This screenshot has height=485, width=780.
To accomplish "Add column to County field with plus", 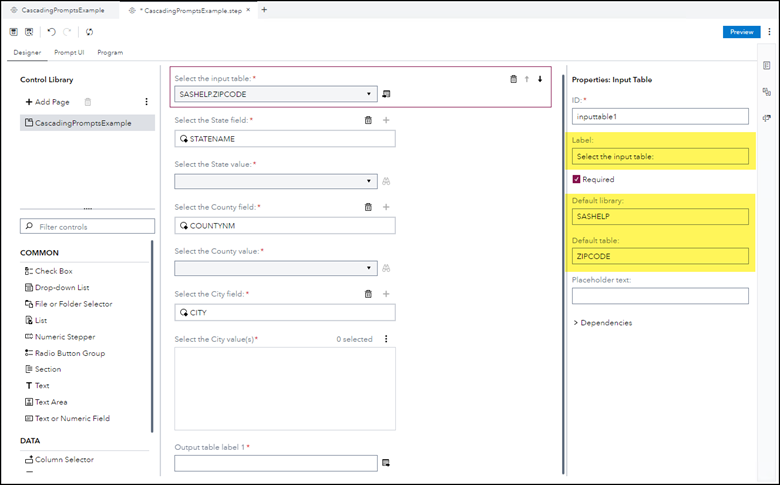I will pyautogui.click(x=386, y=207).
